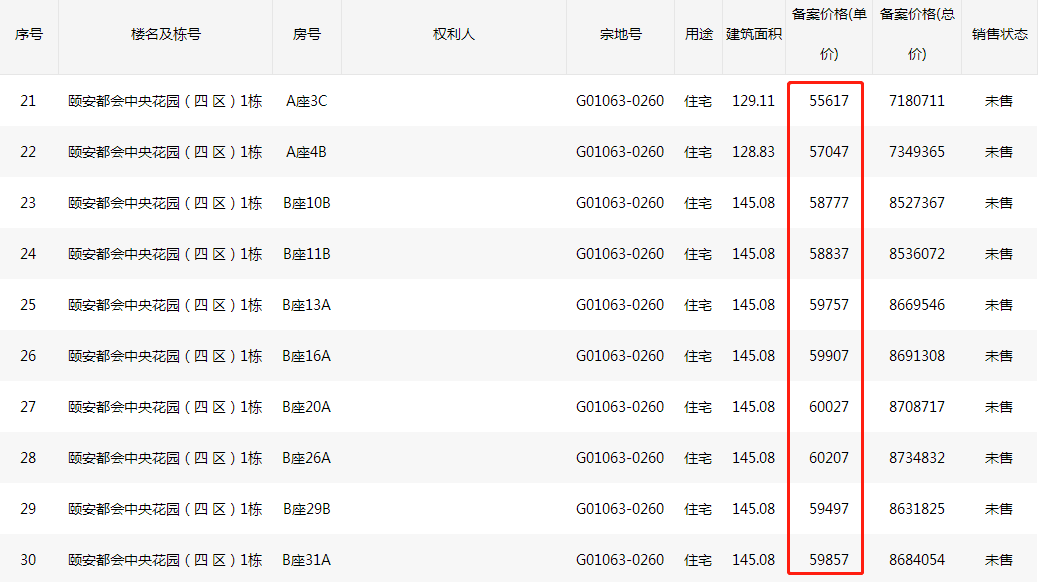The height and width of the screenshot is (582, 1062).
Task: Click the 备案价格(单价) column header
Action: [829, 35]
